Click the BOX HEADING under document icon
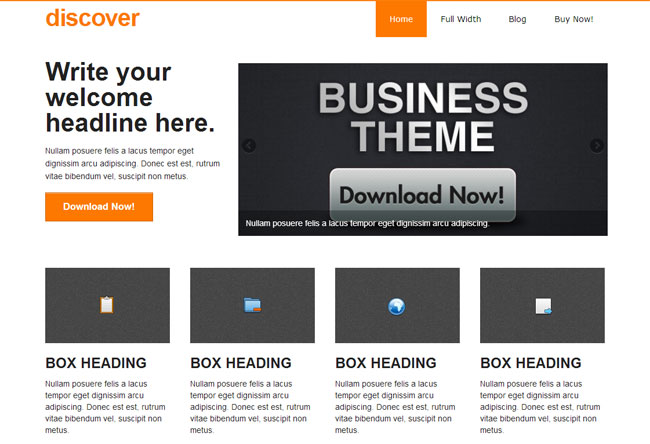650x444 pixels. tap(531, 363)
